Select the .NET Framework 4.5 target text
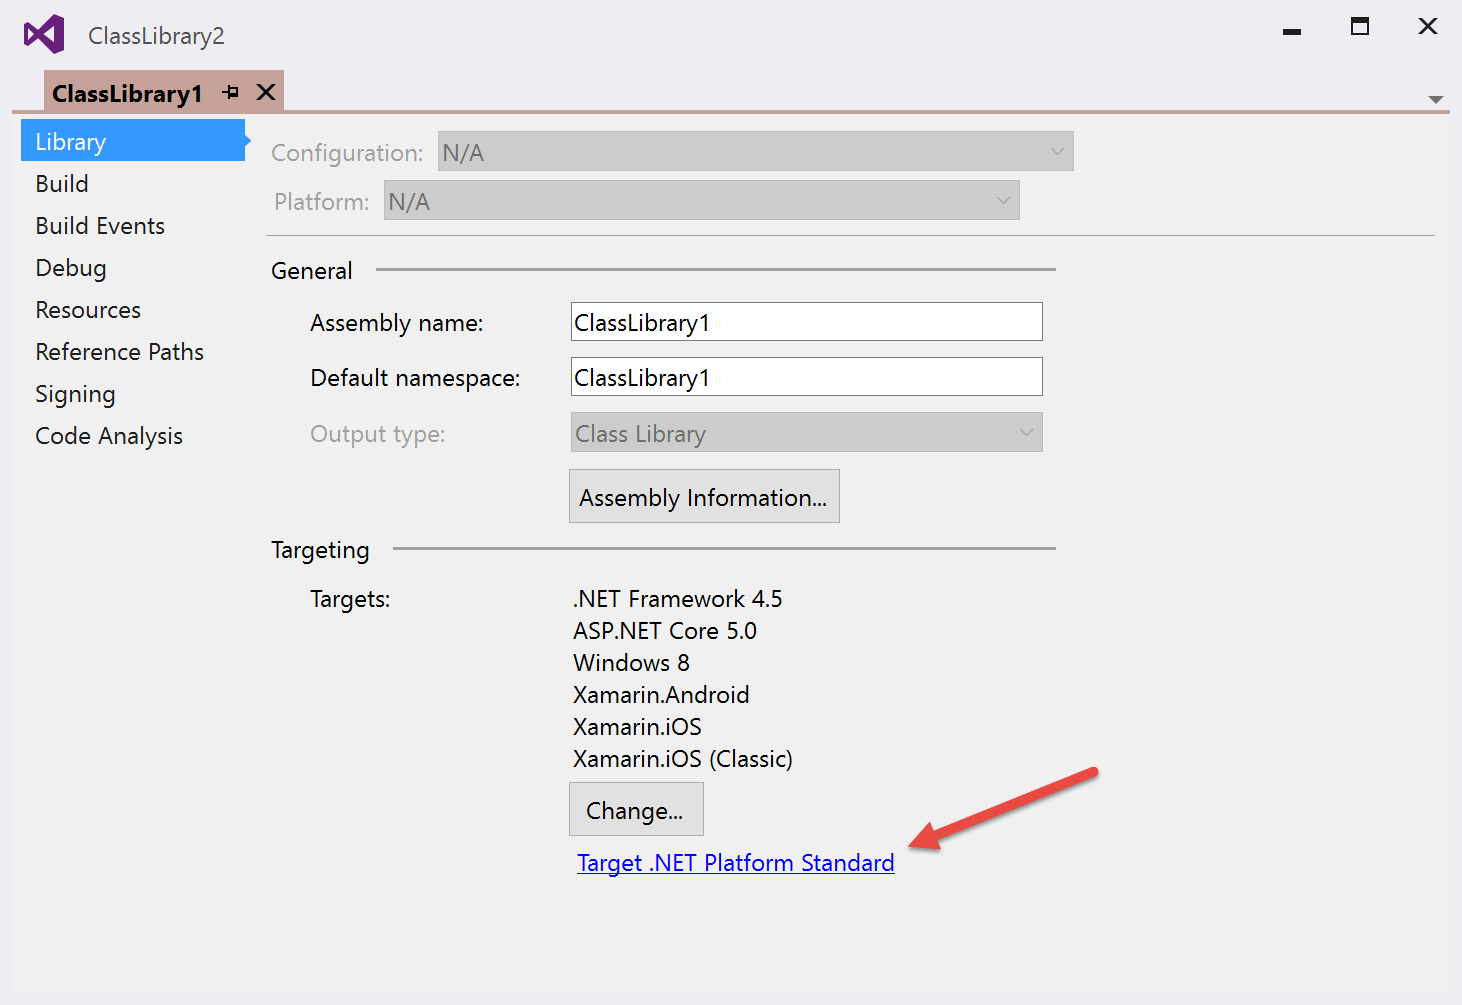 click(677, 599)
